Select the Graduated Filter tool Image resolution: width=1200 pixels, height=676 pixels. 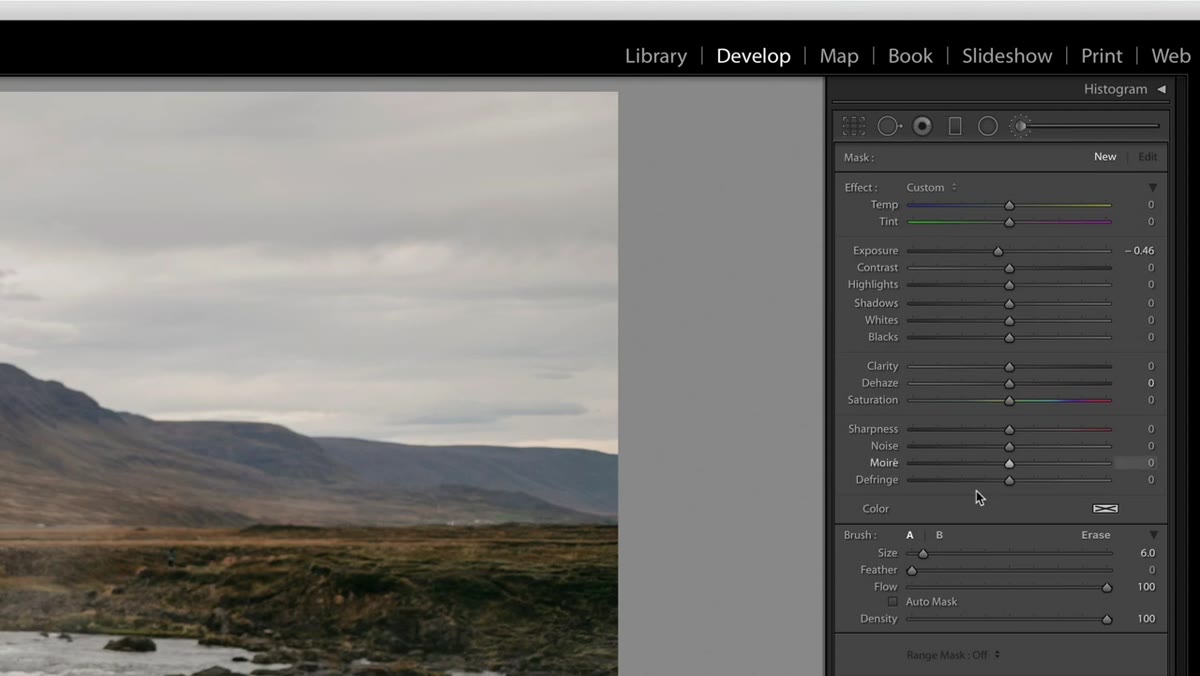955,126
